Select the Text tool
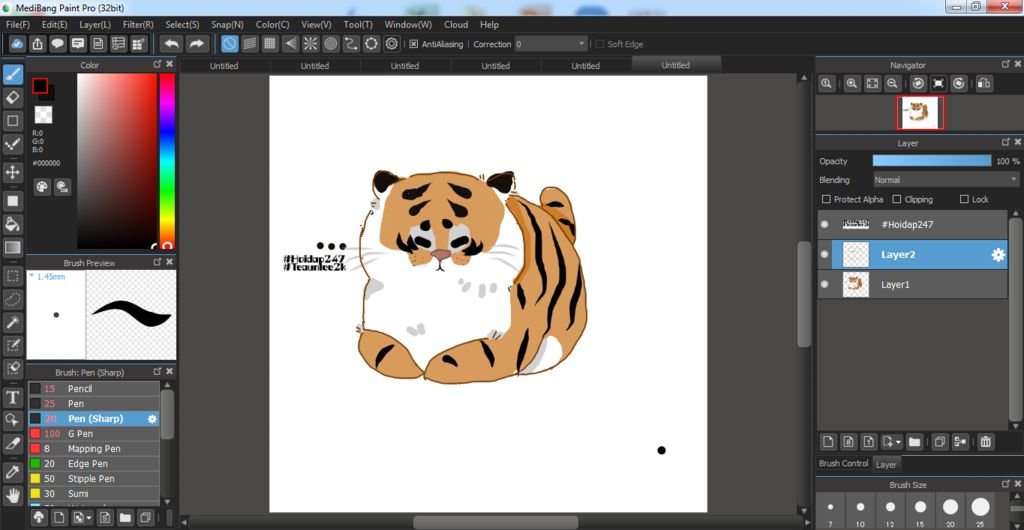The height and width of the screenshot is (530, 1024). [x=12, y=397]
